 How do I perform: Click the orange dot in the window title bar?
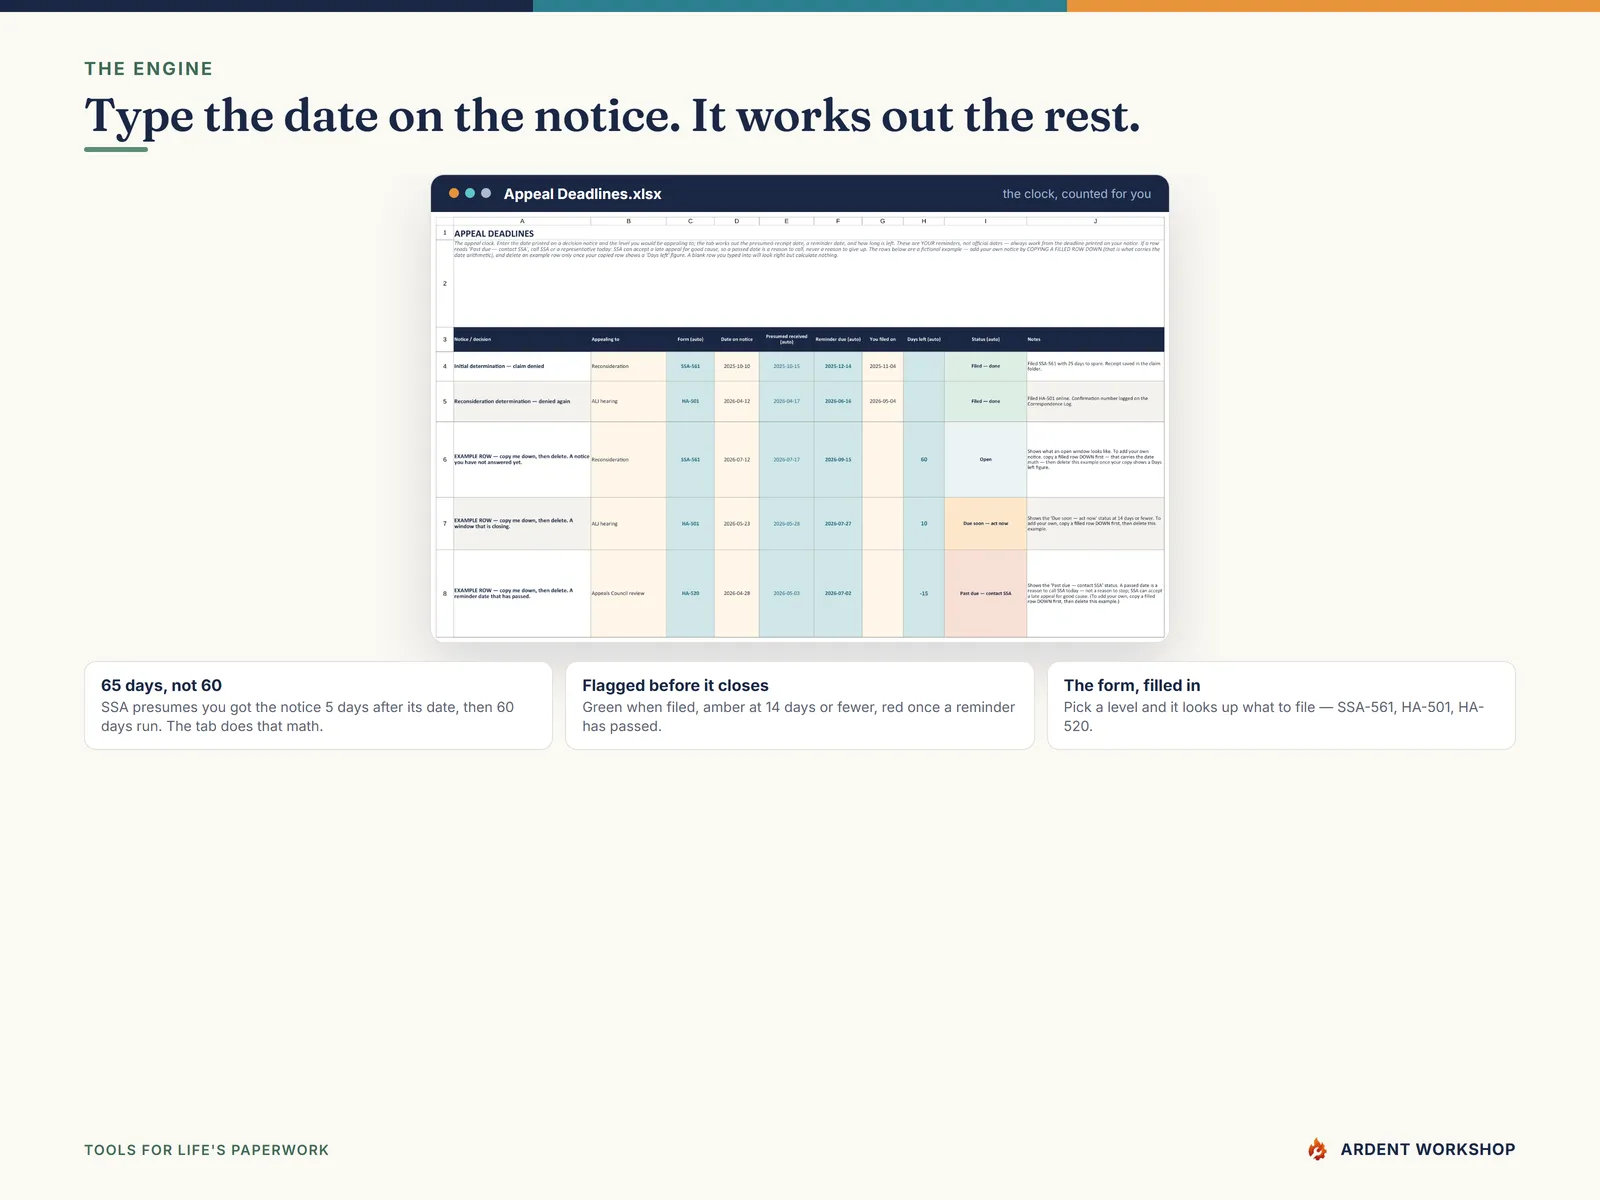tap(454, 193)
